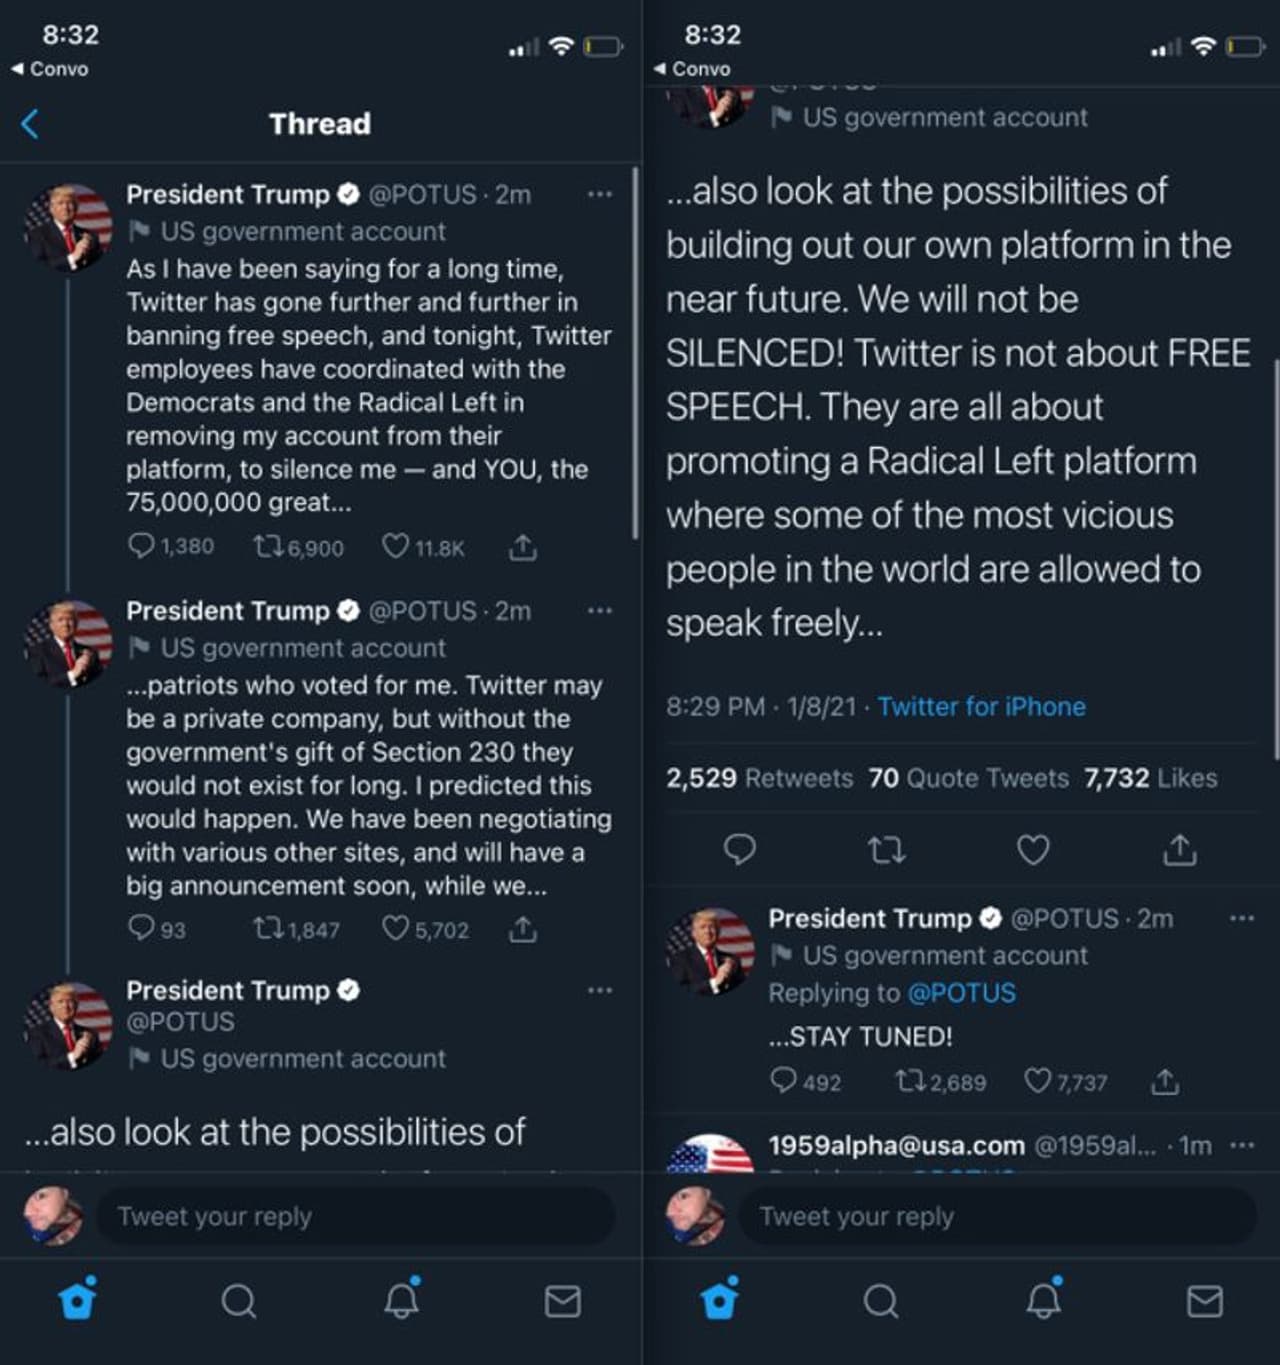Screen dimensions: 1280x1365
Task: Open more options on '...patriots who voted' tweet
Action: point(599,610)
